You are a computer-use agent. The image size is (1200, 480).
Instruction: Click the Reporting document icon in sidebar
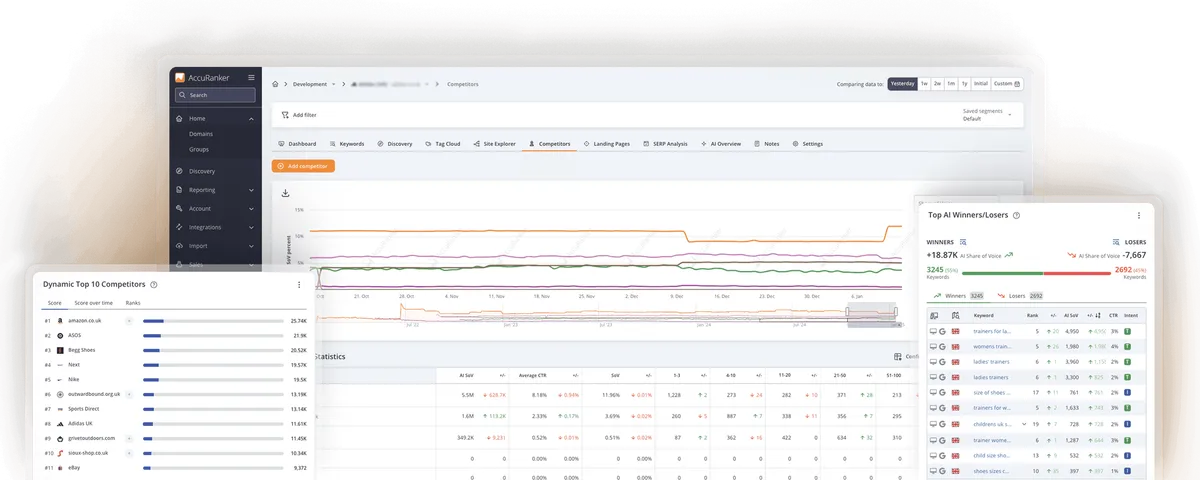pyautogui.click(x=179, y=190)
